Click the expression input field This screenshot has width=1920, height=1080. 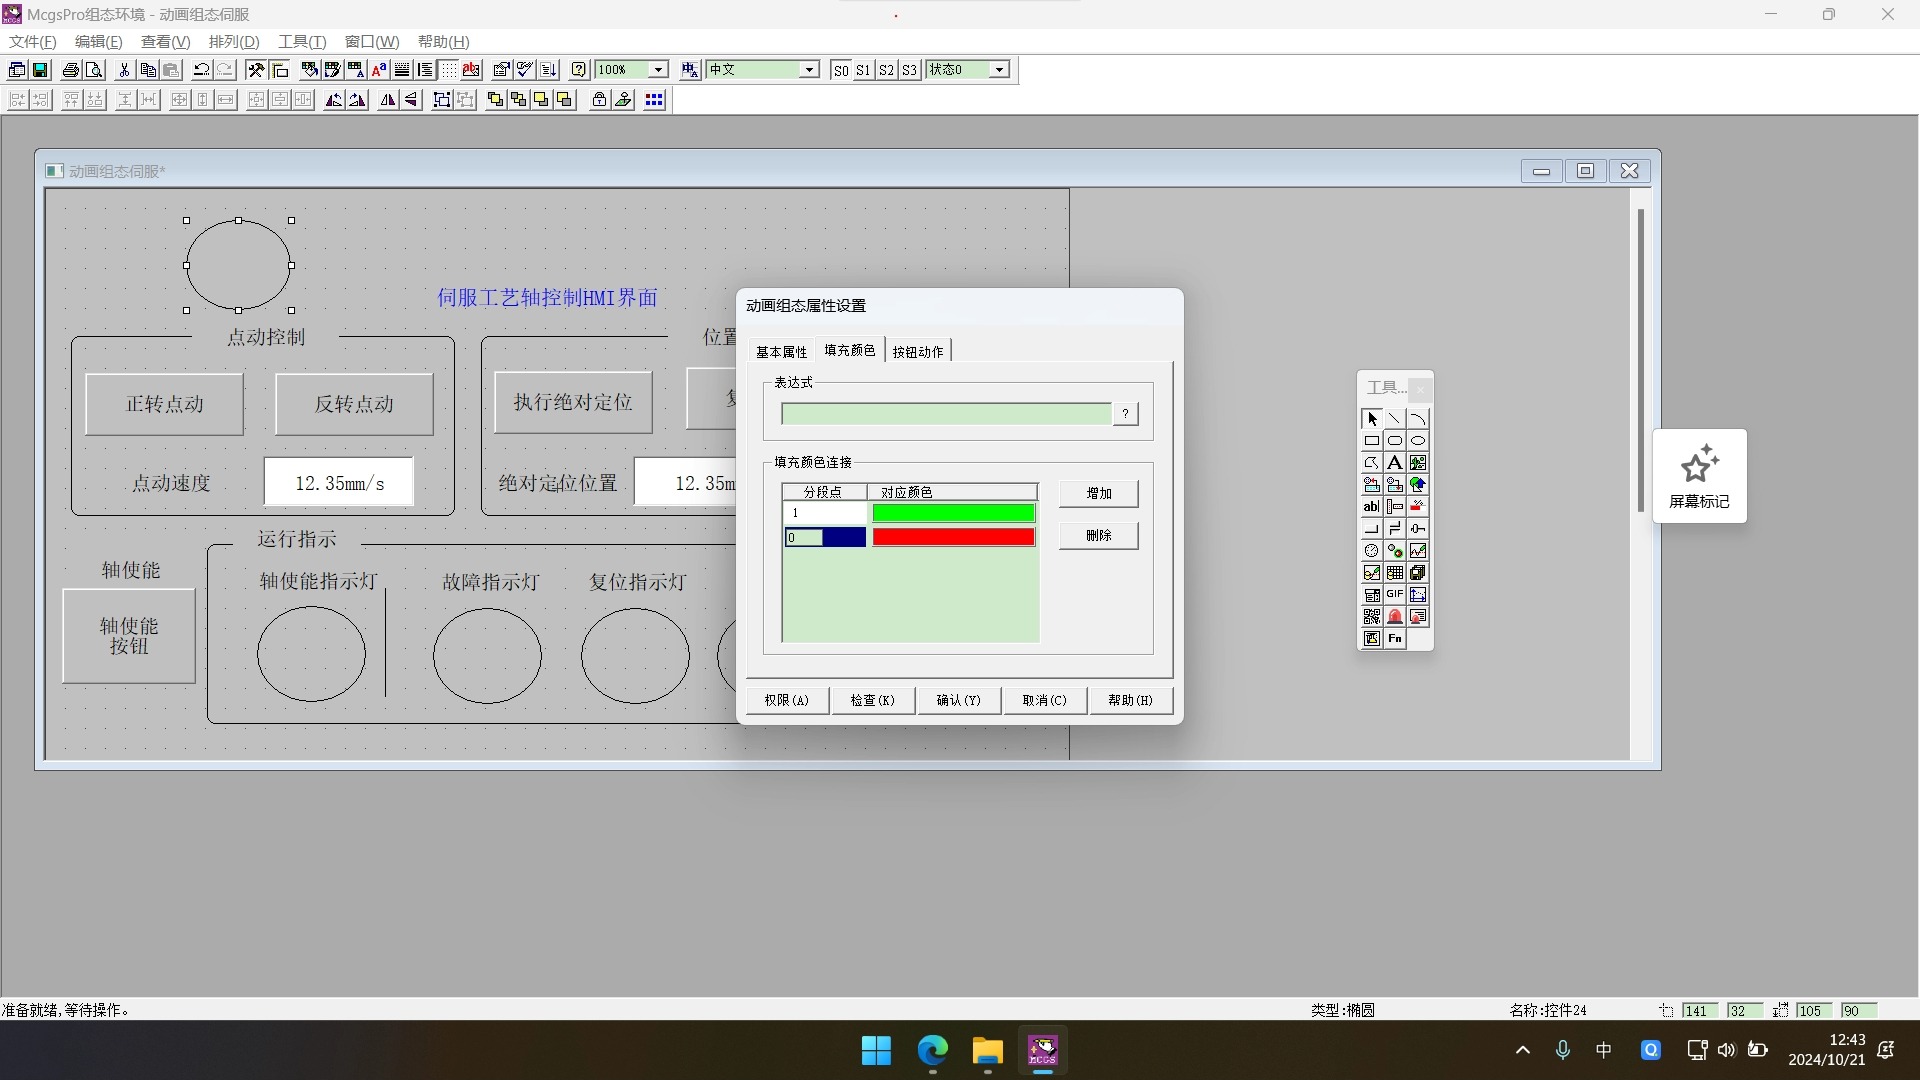(946, 414)
